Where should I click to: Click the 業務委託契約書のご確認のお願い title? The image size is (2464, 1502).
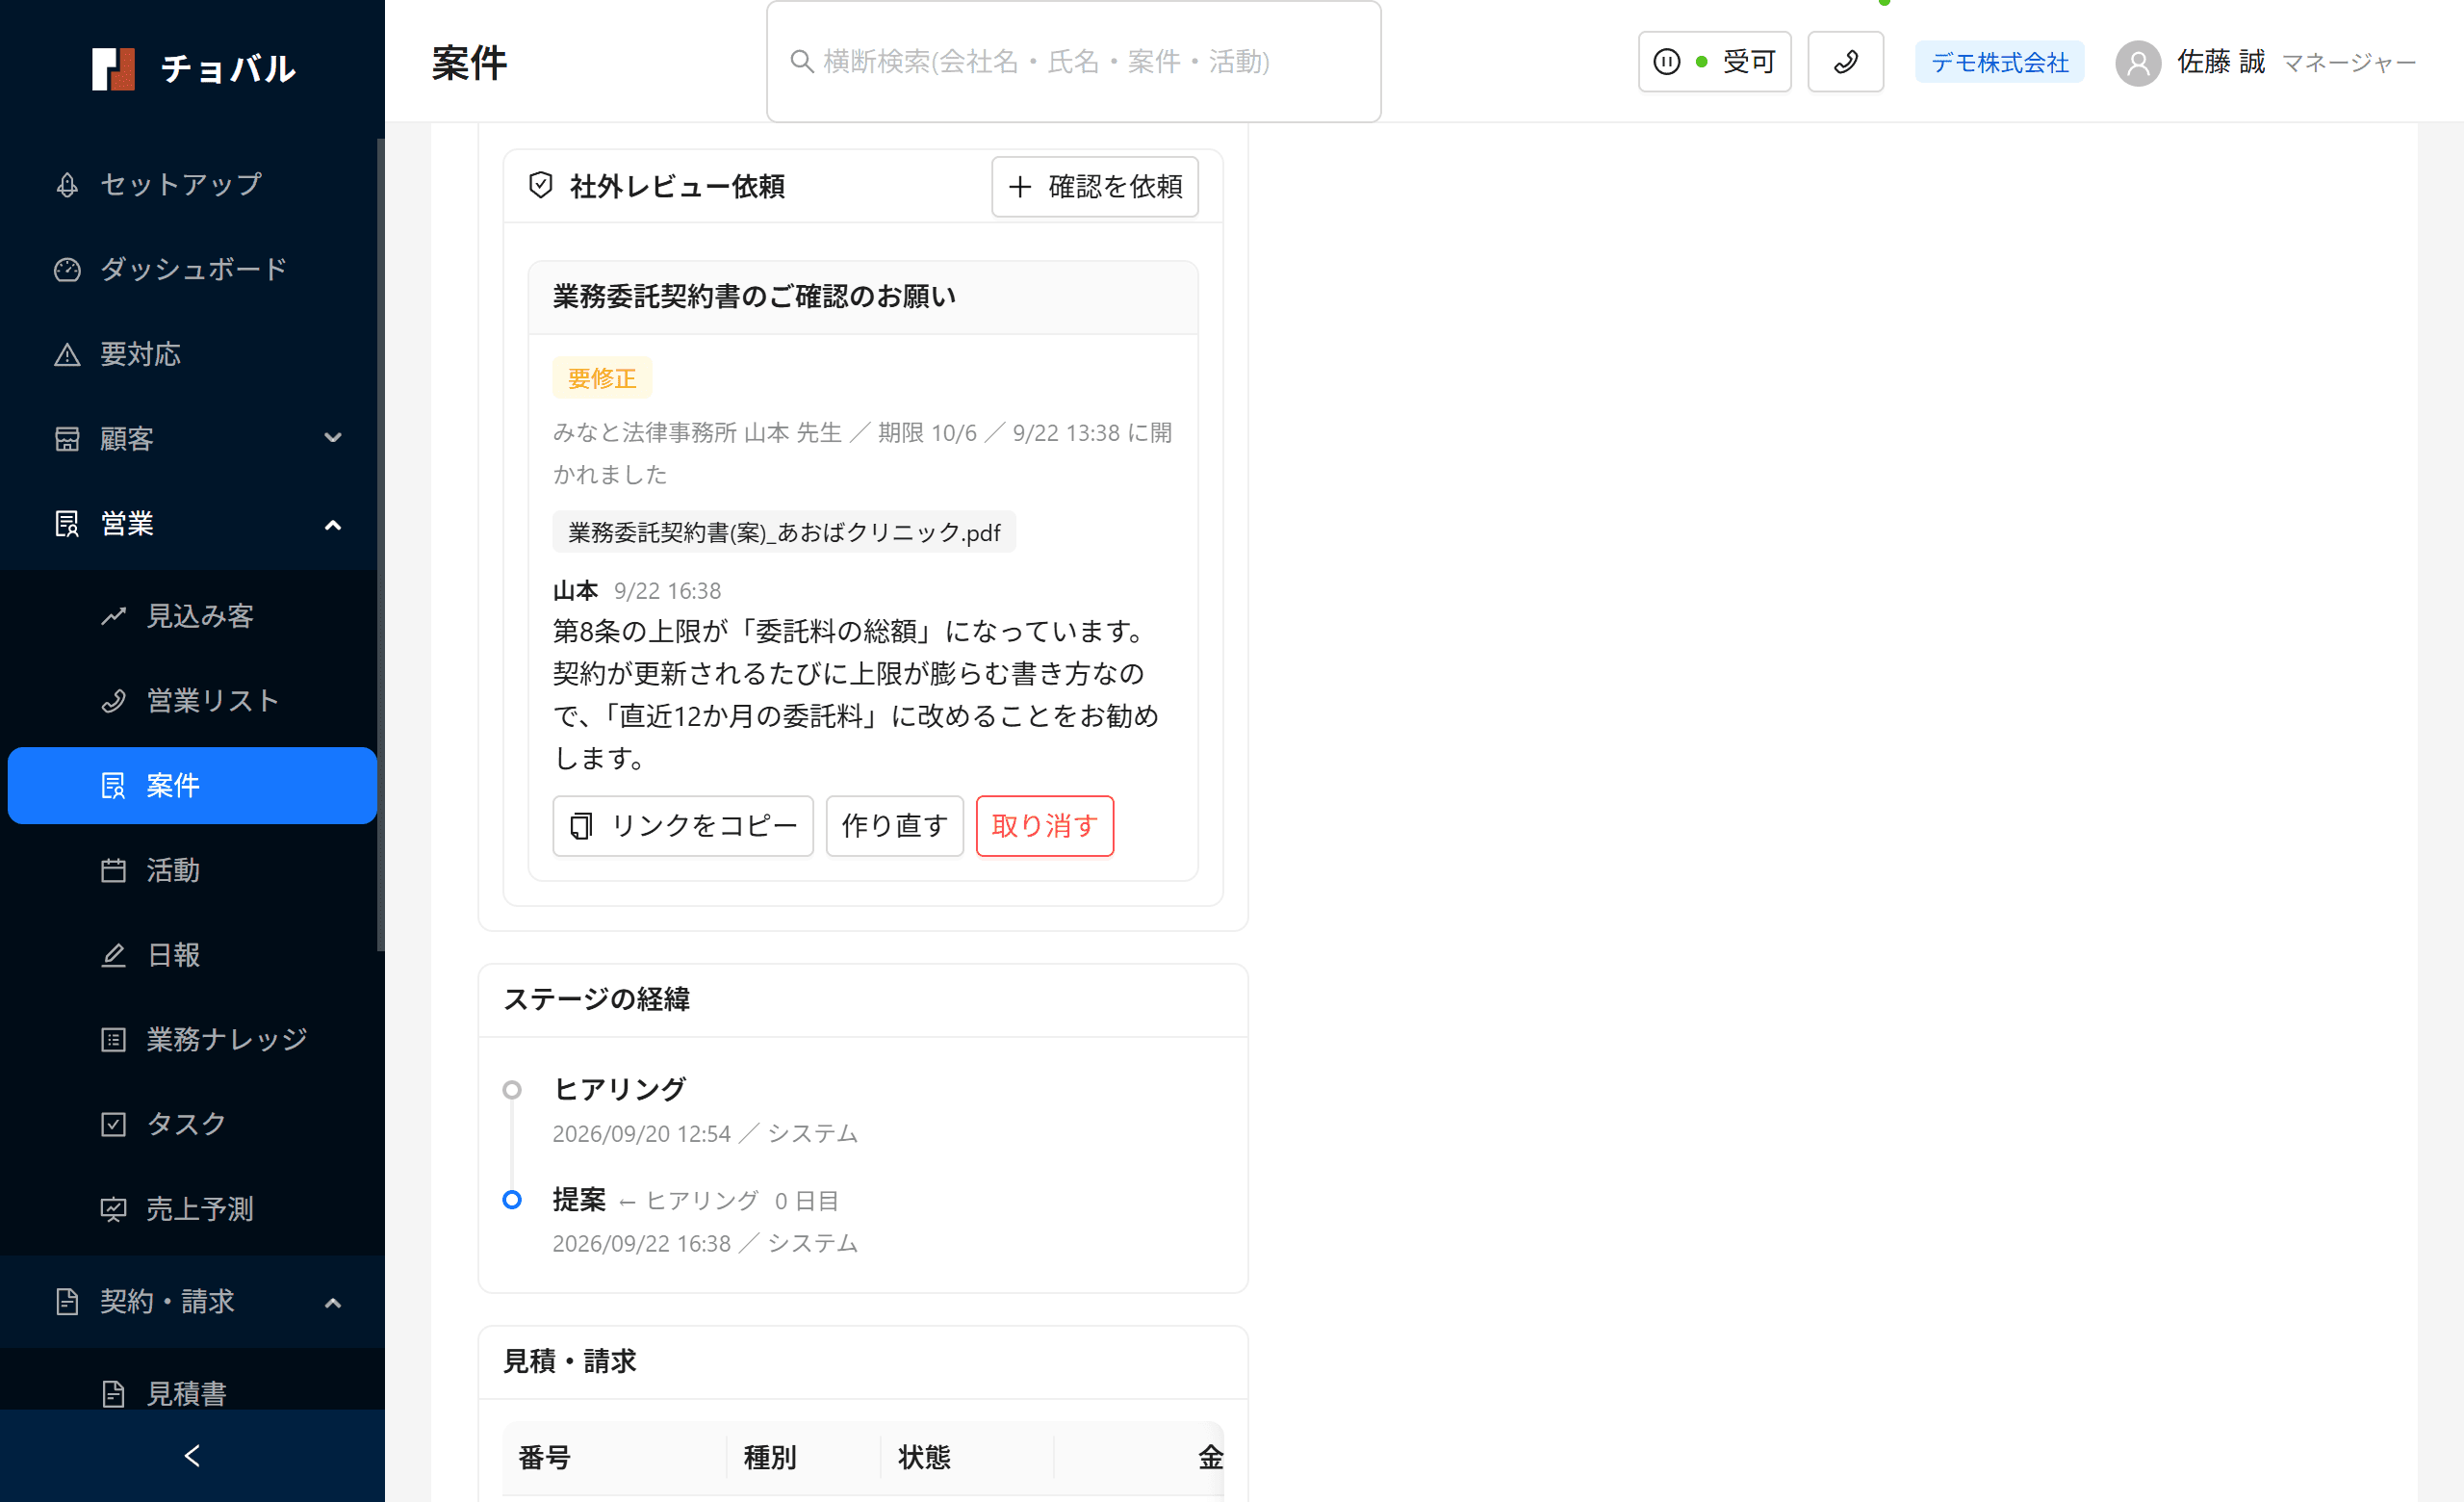coord(754,297)
